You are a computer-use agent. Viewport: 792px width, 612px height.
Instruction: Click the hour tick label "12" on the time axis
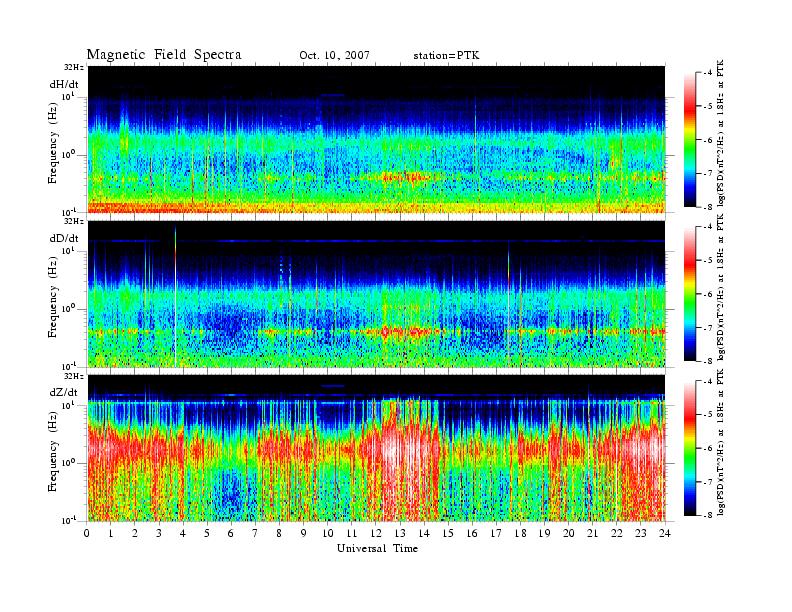click(x=376, y=533)
